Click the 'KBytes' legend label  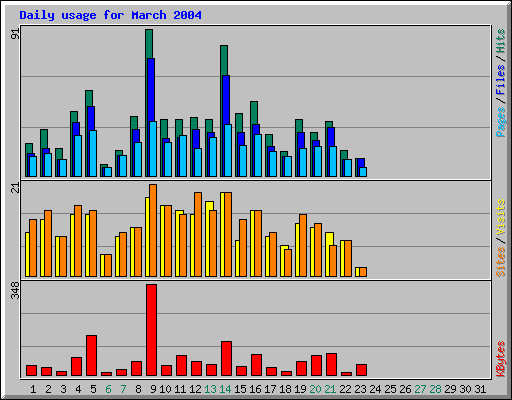[500, 359]
